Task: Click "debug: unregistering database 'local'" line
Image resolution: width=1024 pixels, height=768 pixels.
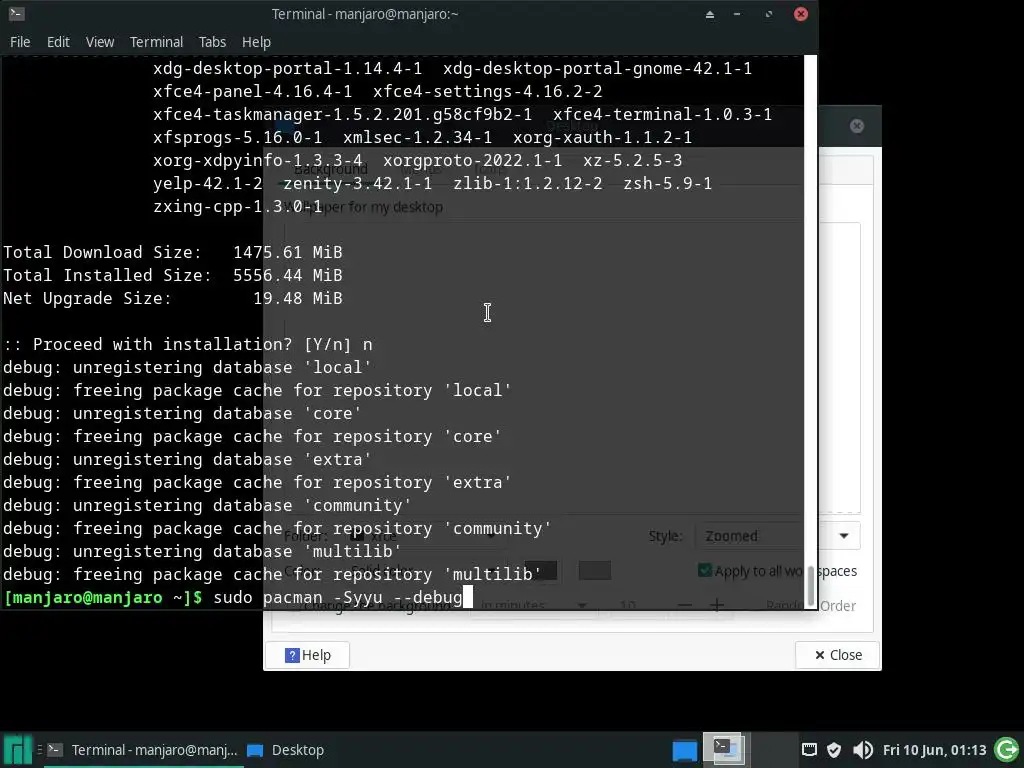Action: point(187,367)
